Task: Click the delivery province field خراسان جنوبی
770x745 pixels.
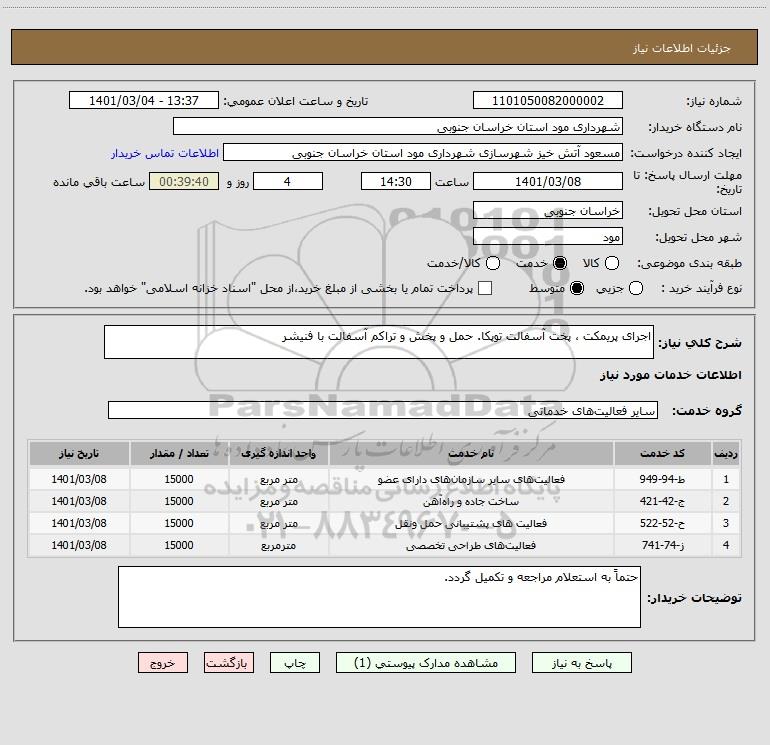Action: coord(548,210)
